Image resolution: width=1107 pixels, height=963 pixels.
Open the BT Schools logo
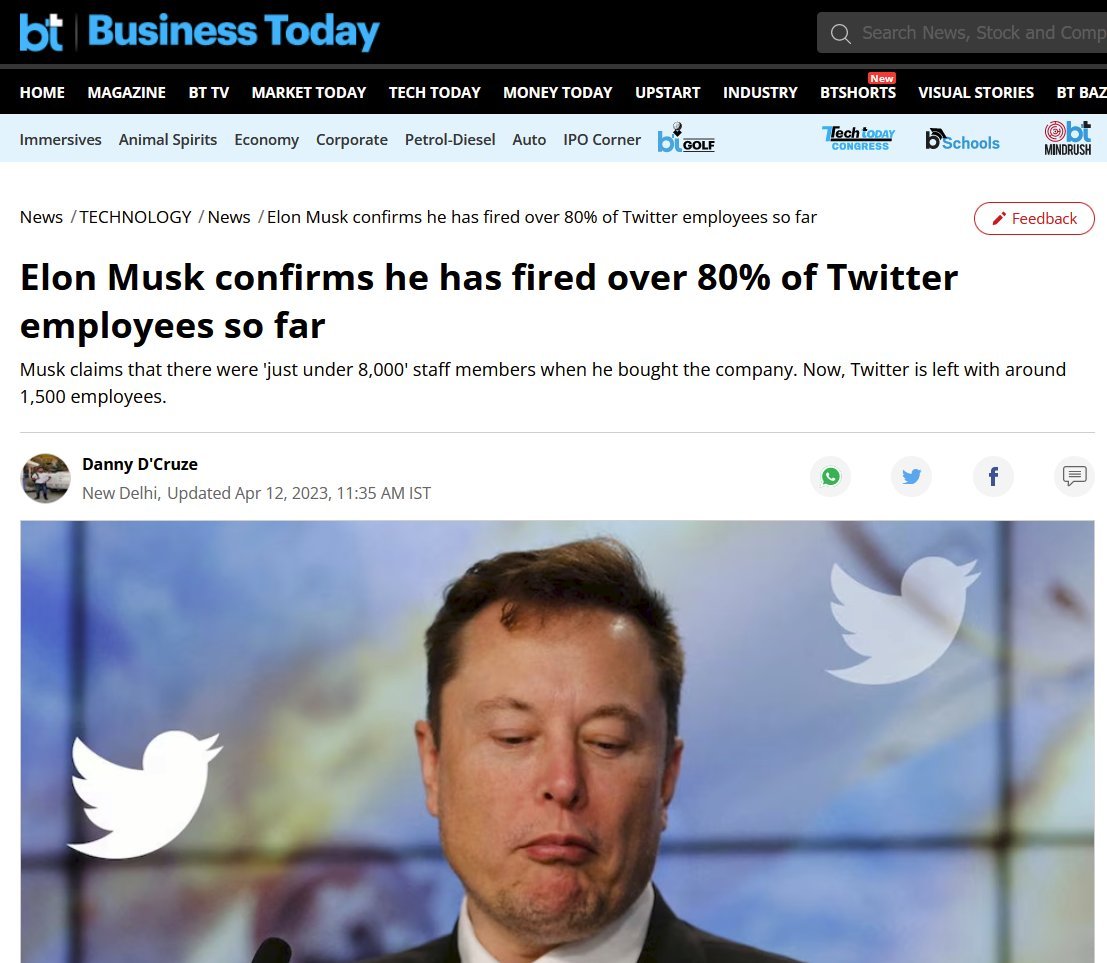tap(962, 140)
